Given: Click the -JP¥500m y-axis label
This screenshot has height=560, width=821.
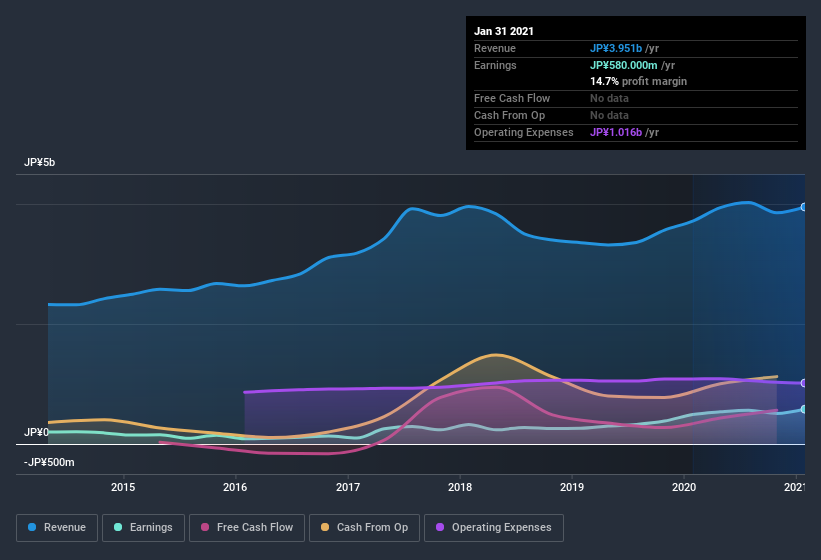Looking at the screenshot, I should point(49,463).
